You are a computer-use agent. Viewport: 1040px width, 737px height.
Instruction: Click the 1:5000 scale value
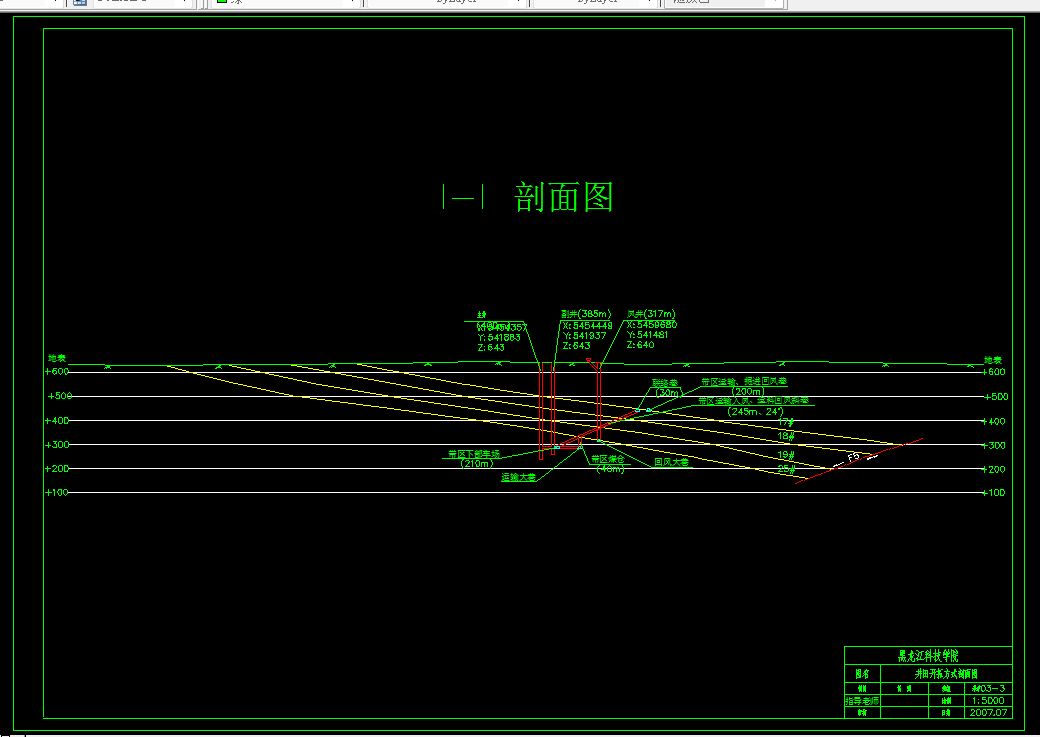(x=988, y=701)
